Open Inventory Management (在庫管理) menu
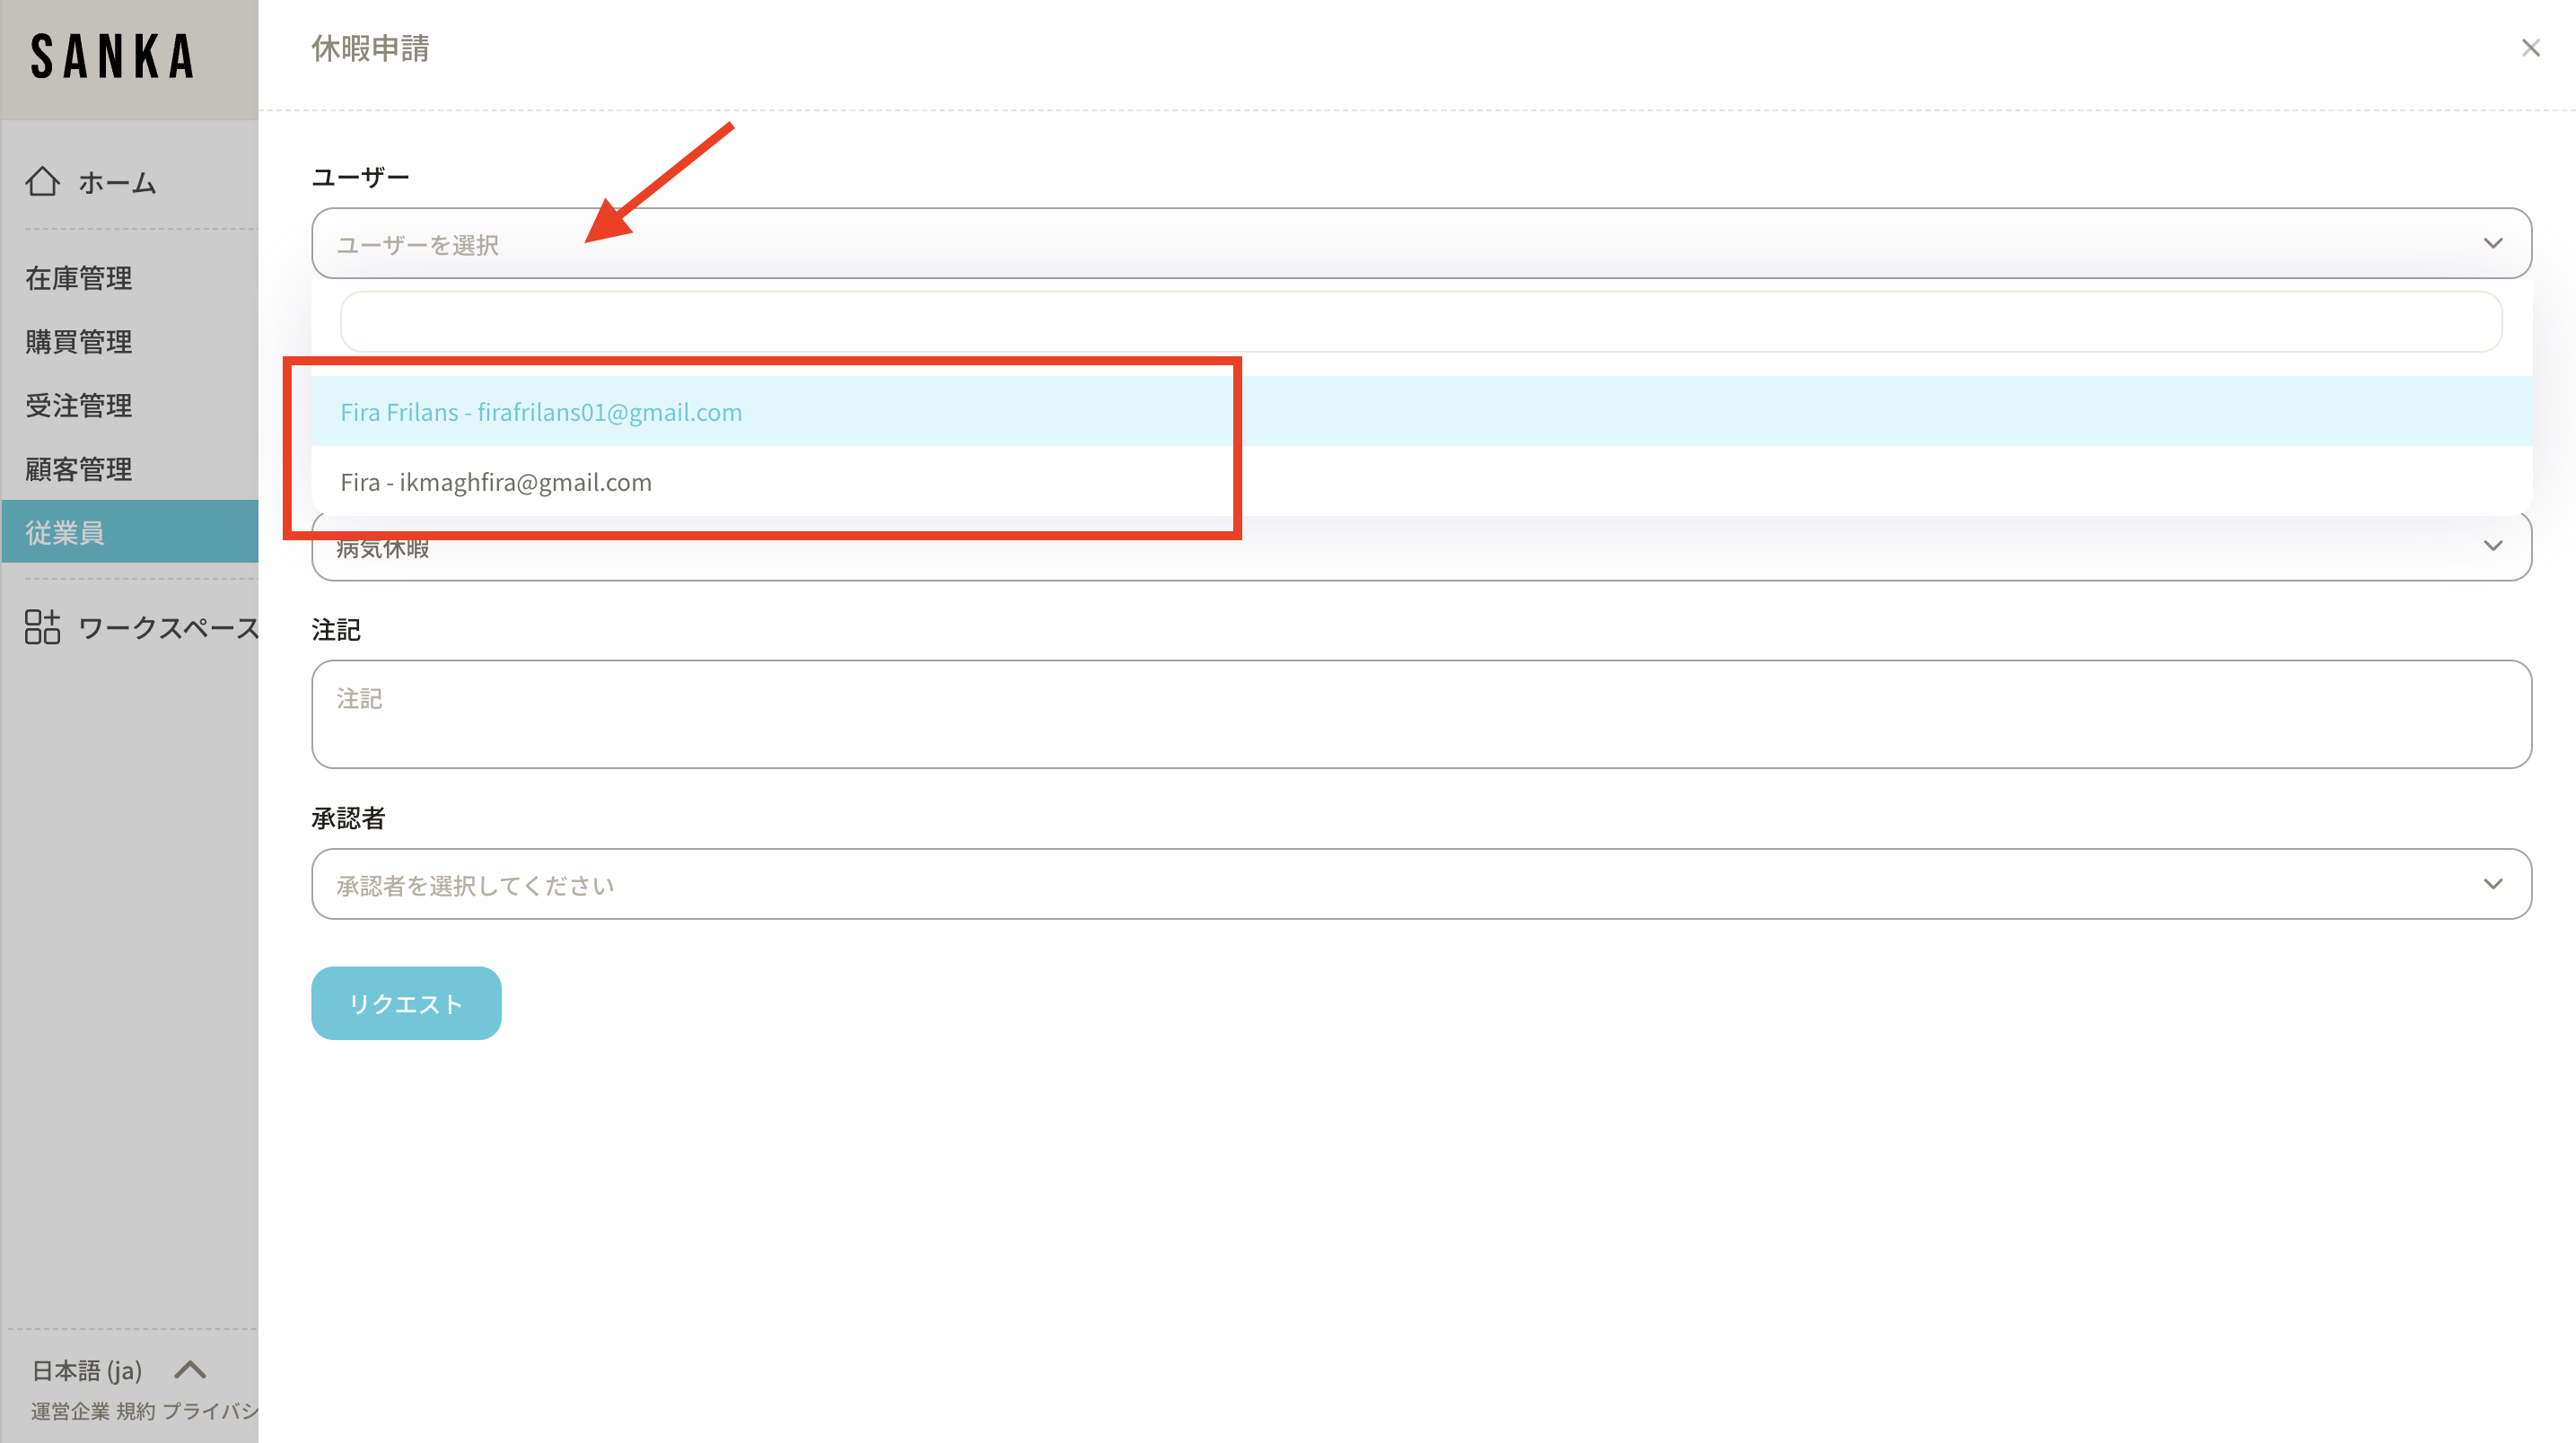The width and height of the screenshot is (2576, 1443). click(79, 278)
